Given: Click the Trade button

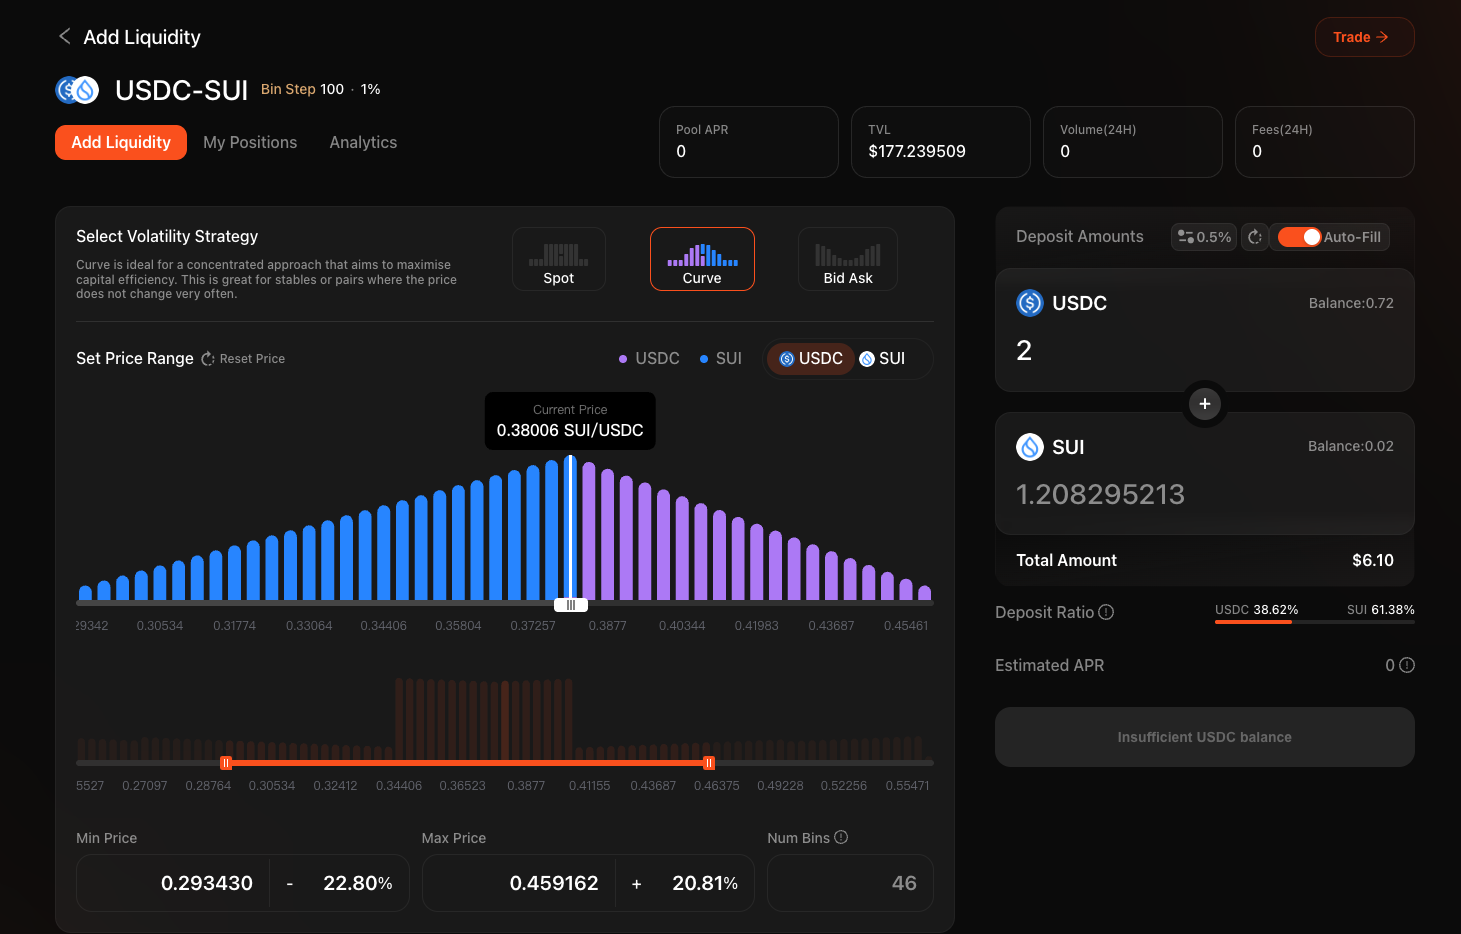Looking at the screenshot, I should pos(1363,37).
